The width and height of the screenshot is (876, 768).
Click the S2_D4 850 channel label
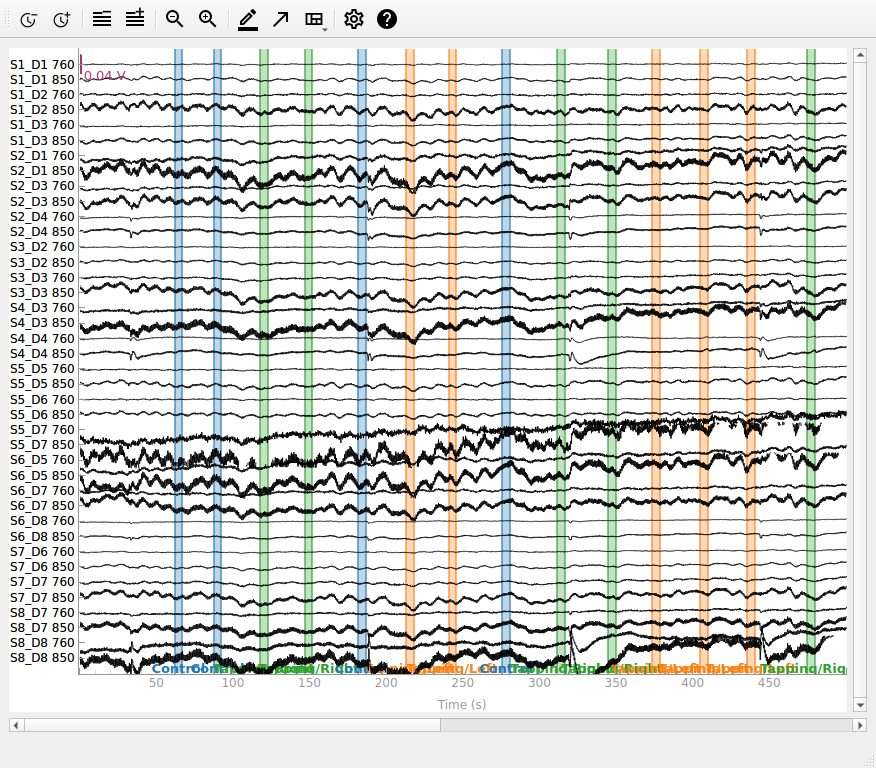point(42,232)
